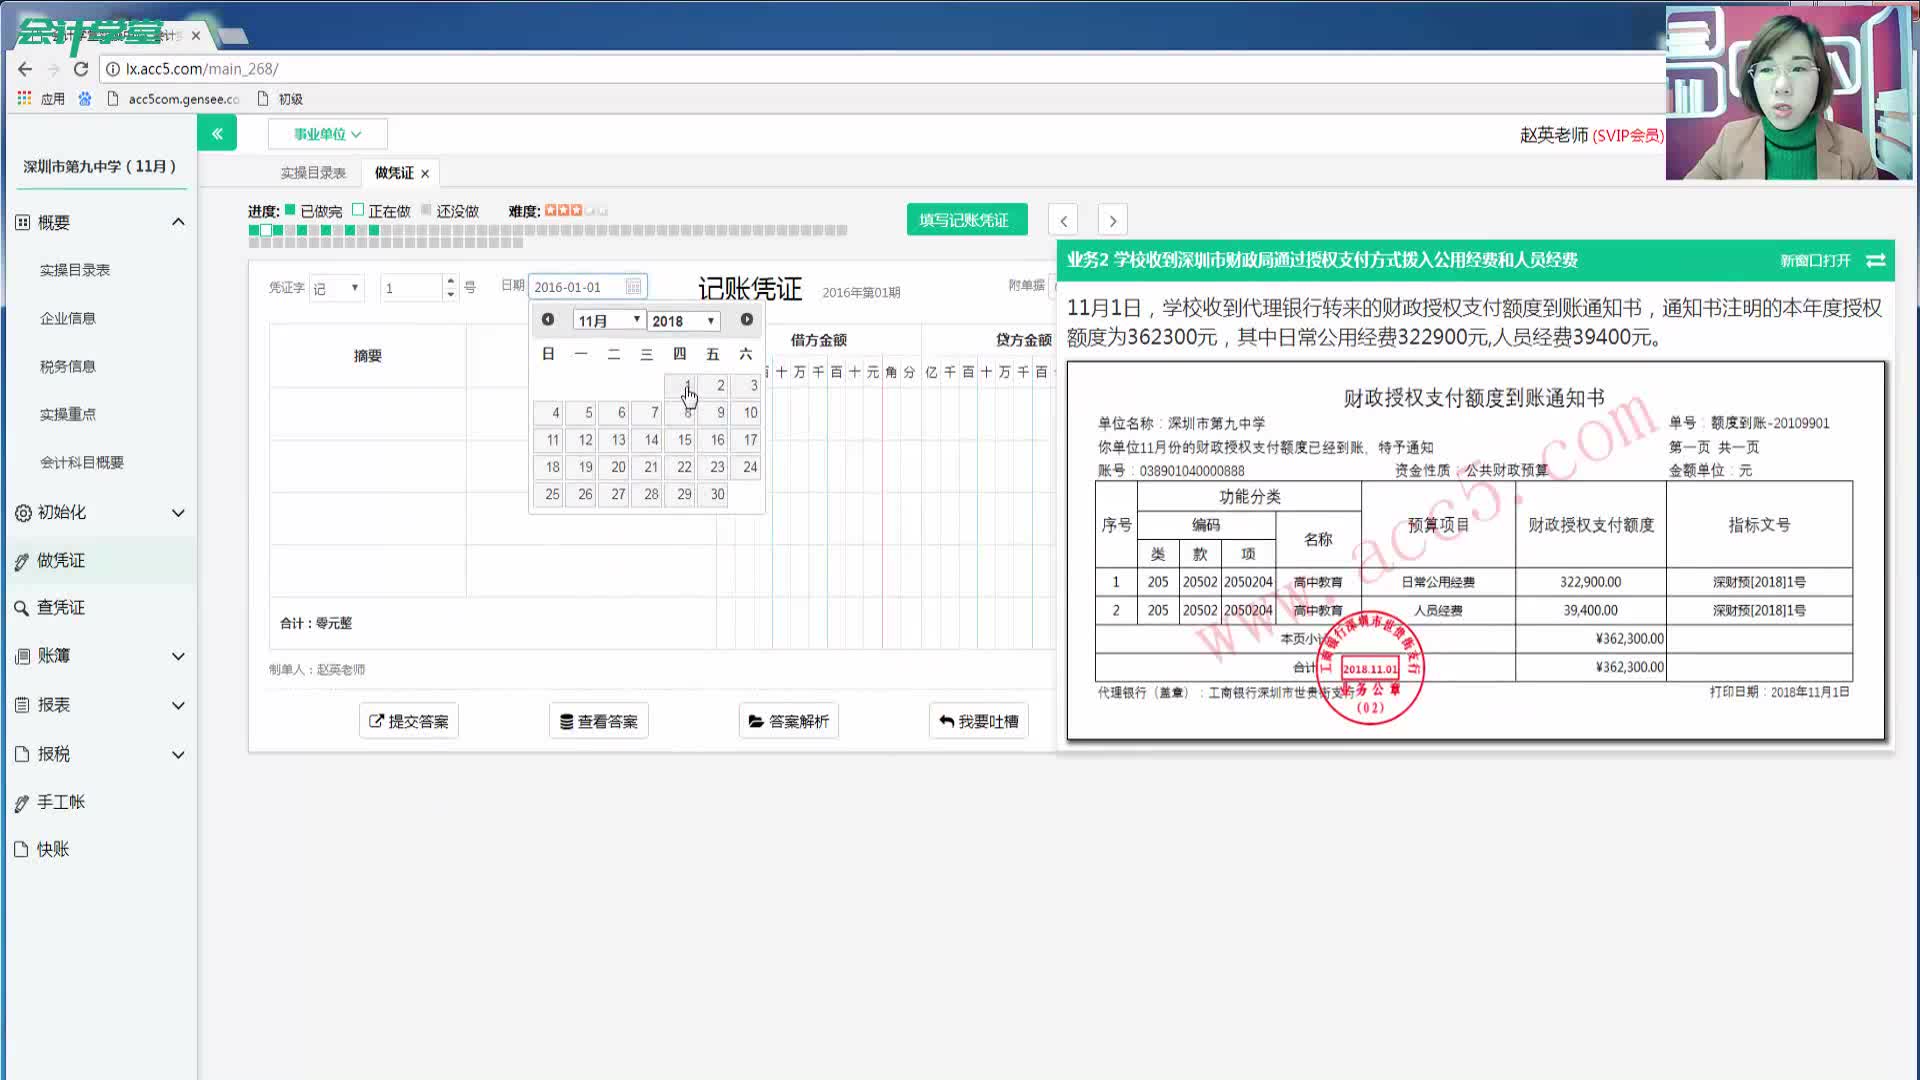1920x1080 pixels.
Task: Open the 事业单位 dropdown
Action: coord(327,134)
